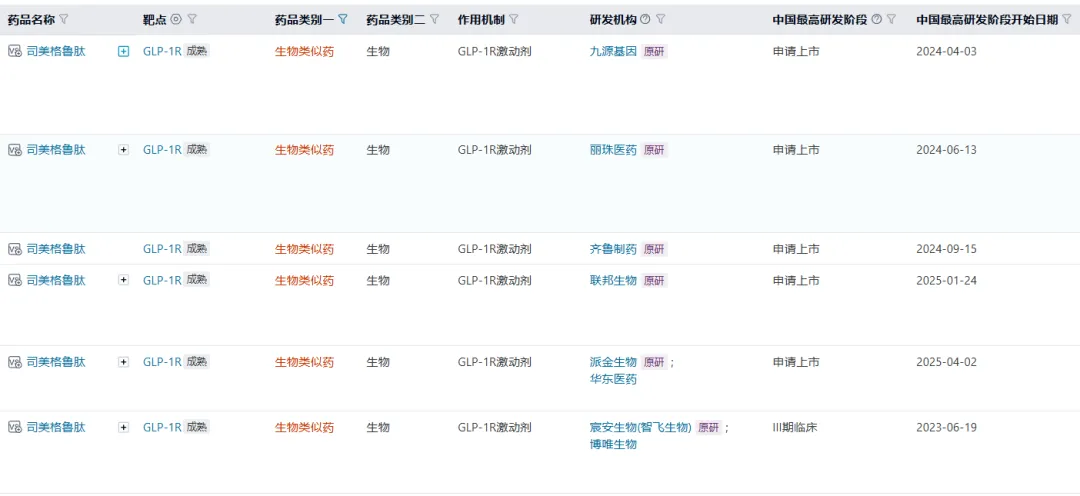Expand the 联邦生物 row with plus icon

click(x=124, y=280)
